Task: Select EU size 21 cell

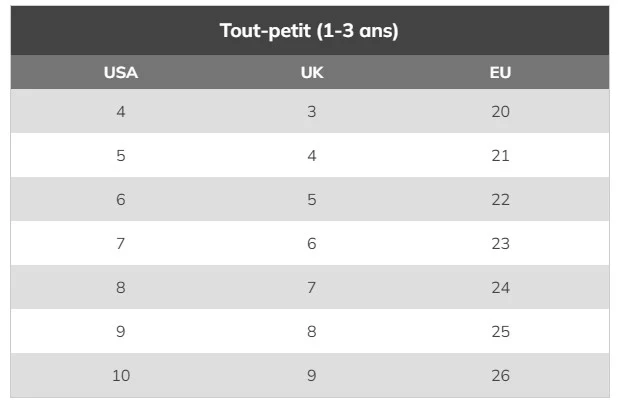Action: [x=501, y=156]
